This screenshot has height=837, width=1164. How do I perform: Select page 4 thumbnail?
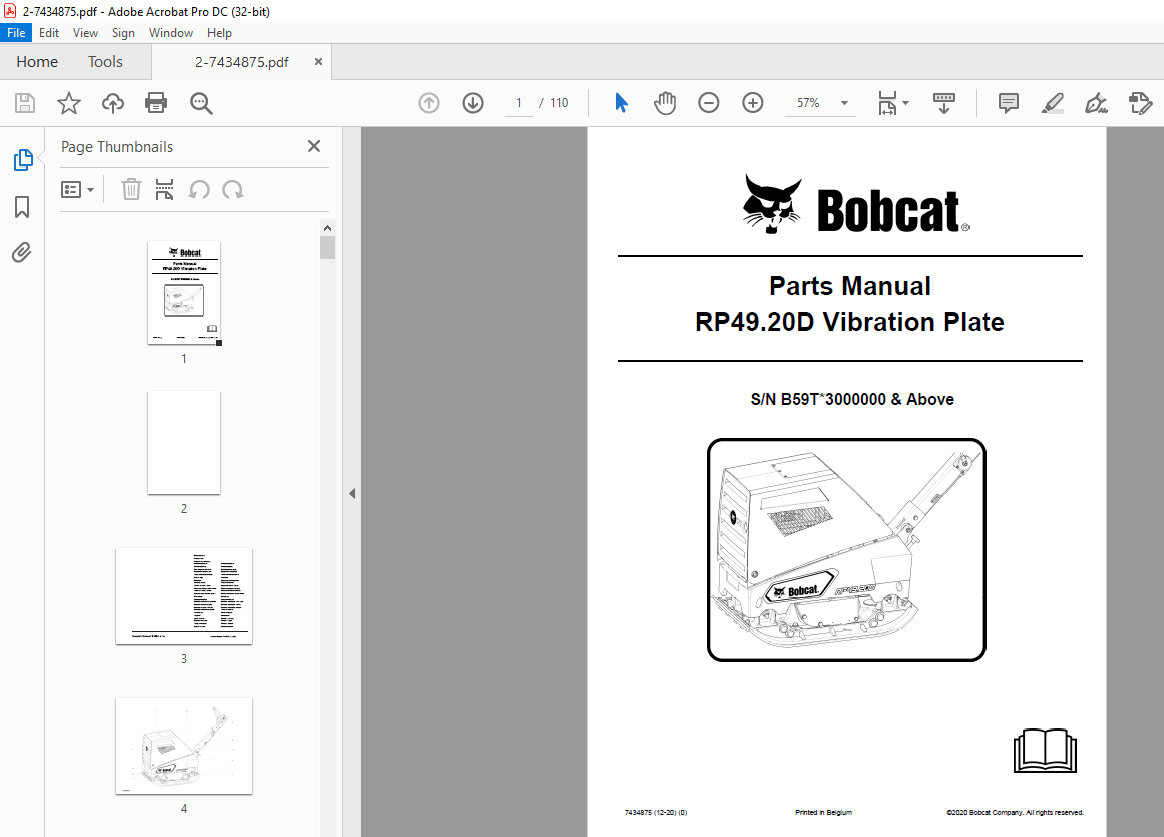click(184, 746)
